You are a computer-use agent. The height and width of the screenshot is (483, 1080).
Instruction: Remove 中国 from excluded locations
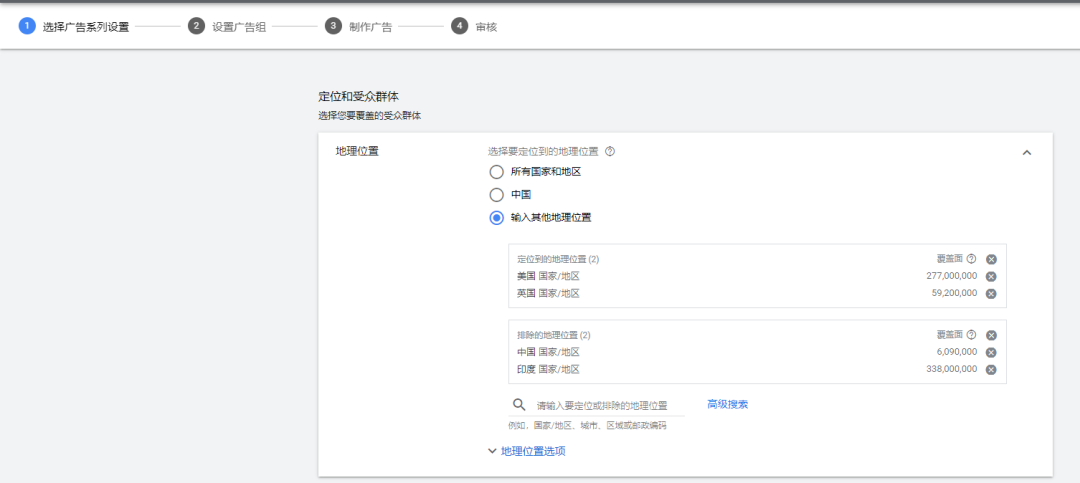(x=991, y=352)
